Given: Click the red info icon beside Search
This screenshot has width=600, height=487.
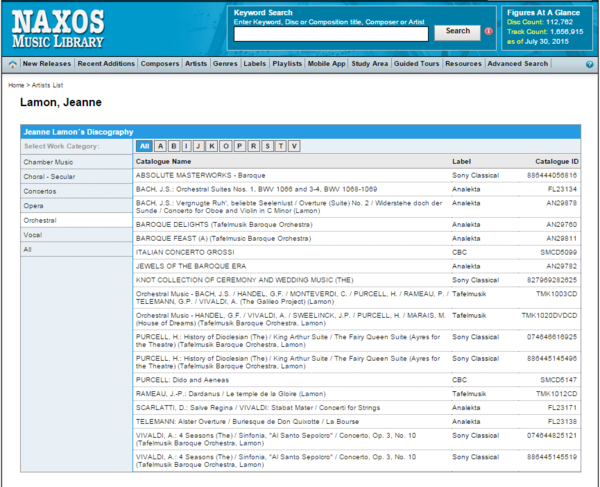Looking at the screenshot, I should 488,32.
